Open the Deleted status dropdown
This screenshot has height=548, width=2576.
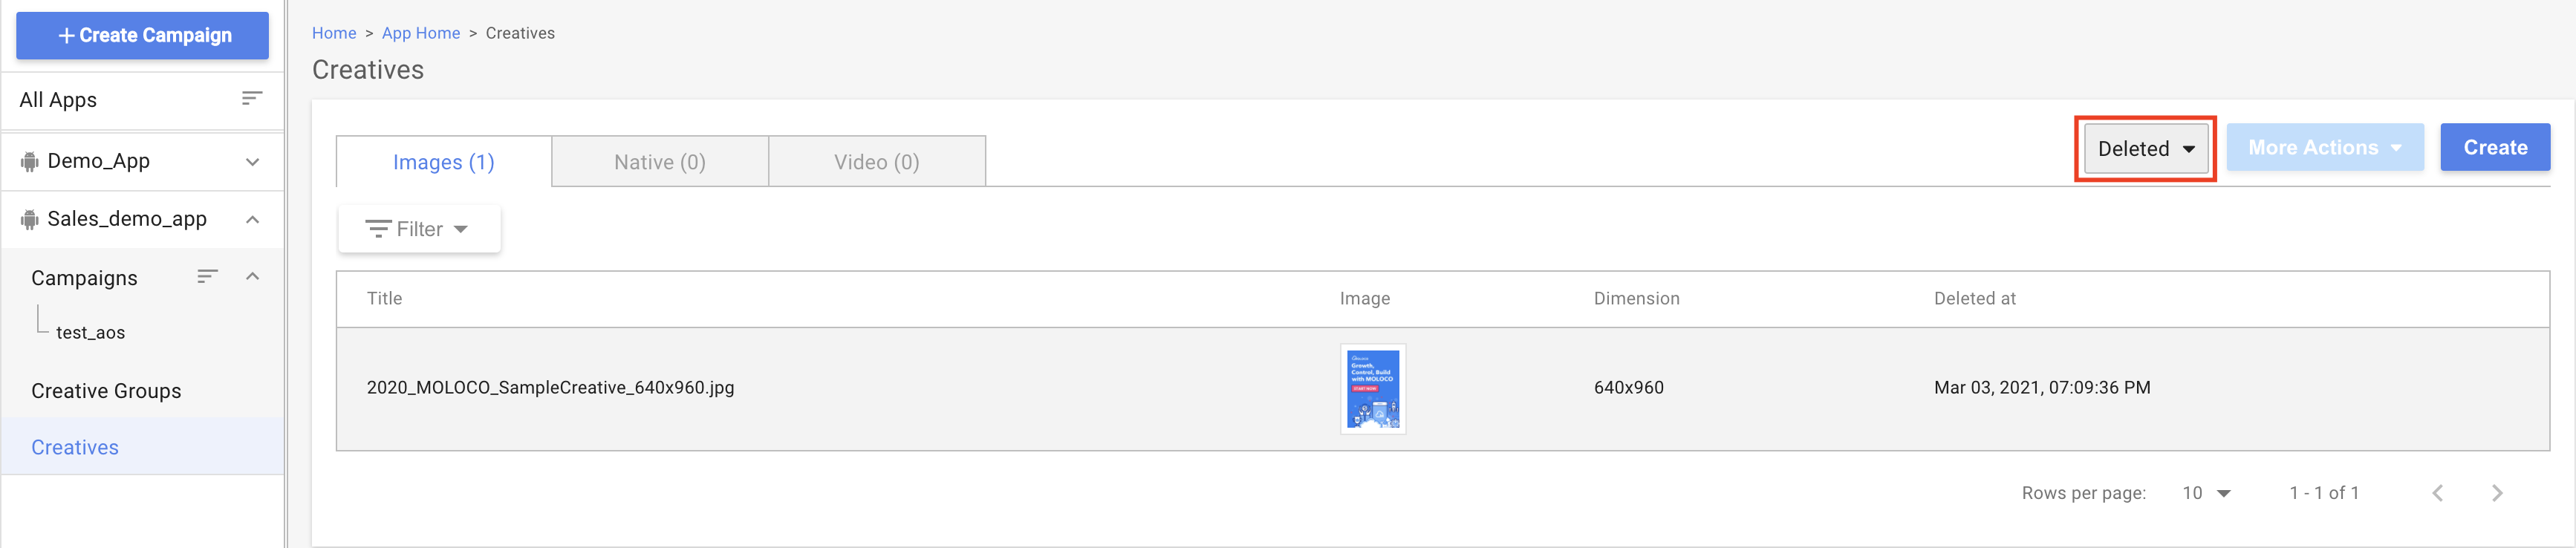[x=2145, y=149]
